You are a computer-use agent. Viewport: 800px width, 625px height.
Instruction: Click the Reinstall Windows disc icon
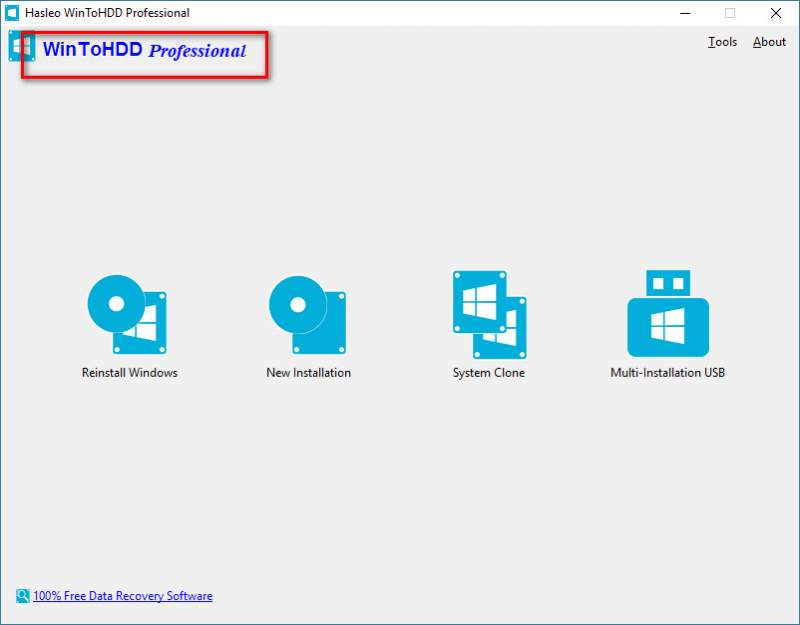127,314
